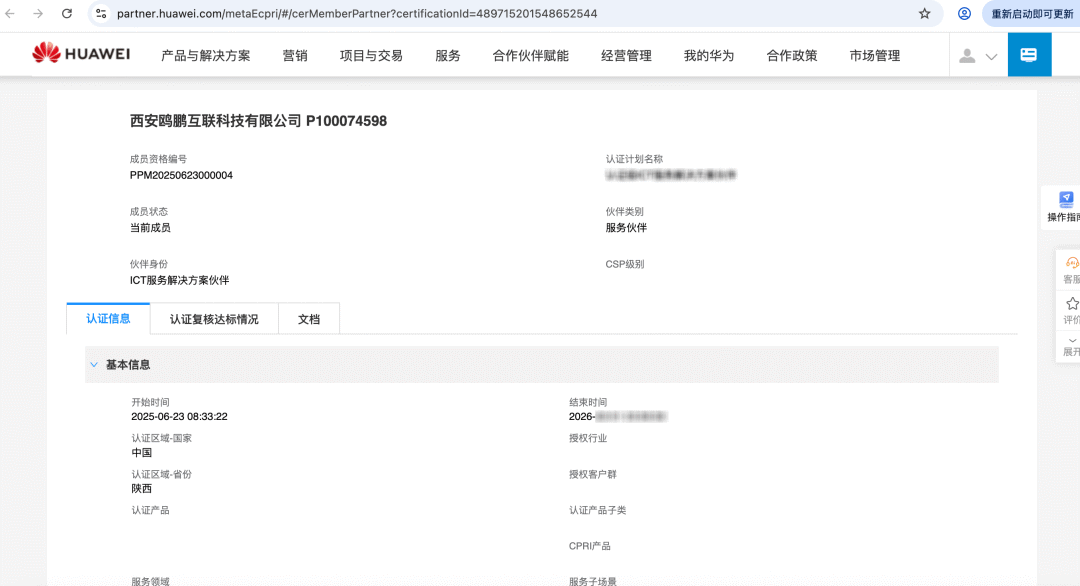Click the browser forward arrow
The image size is (1080, 586).
tap(38, 14)
